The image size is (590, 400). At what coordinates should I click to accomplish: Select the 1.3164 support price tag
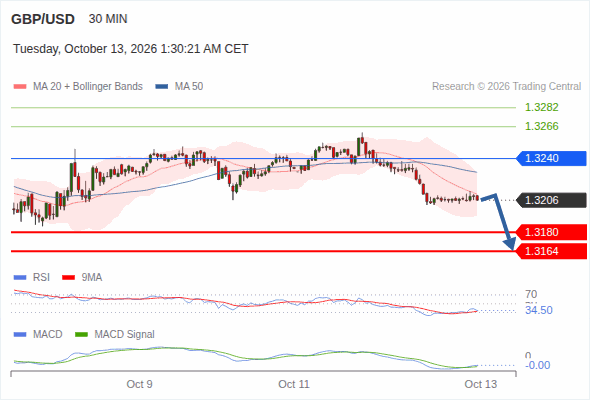pyautogui.click(x=552, y=251)
